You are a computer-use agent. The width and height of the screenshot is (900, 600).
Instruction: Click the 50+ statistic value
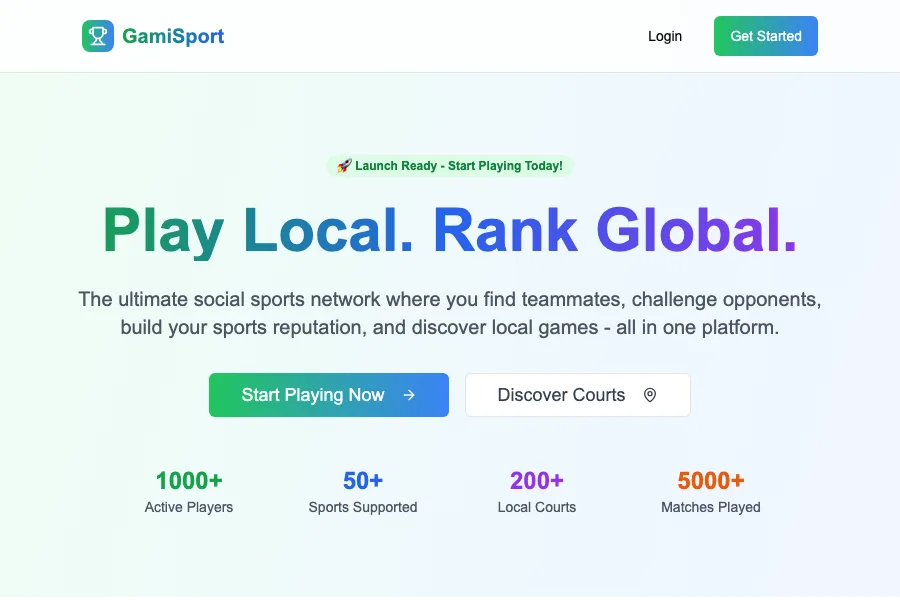(x=363, y=481)
